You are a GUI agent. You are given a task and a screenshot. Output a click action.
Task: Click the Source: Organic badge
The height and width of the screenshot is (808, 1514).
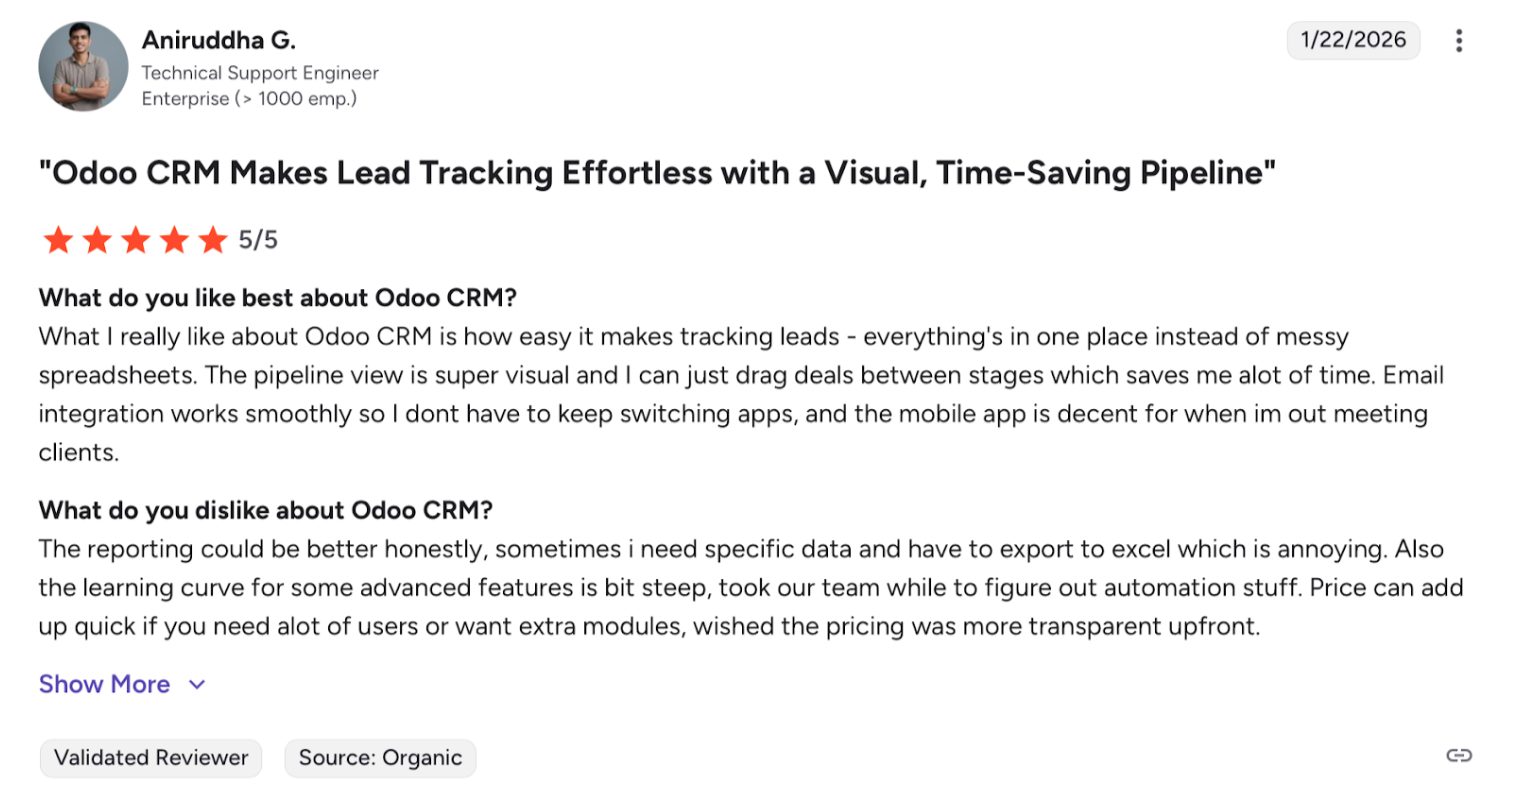point(380,758)
